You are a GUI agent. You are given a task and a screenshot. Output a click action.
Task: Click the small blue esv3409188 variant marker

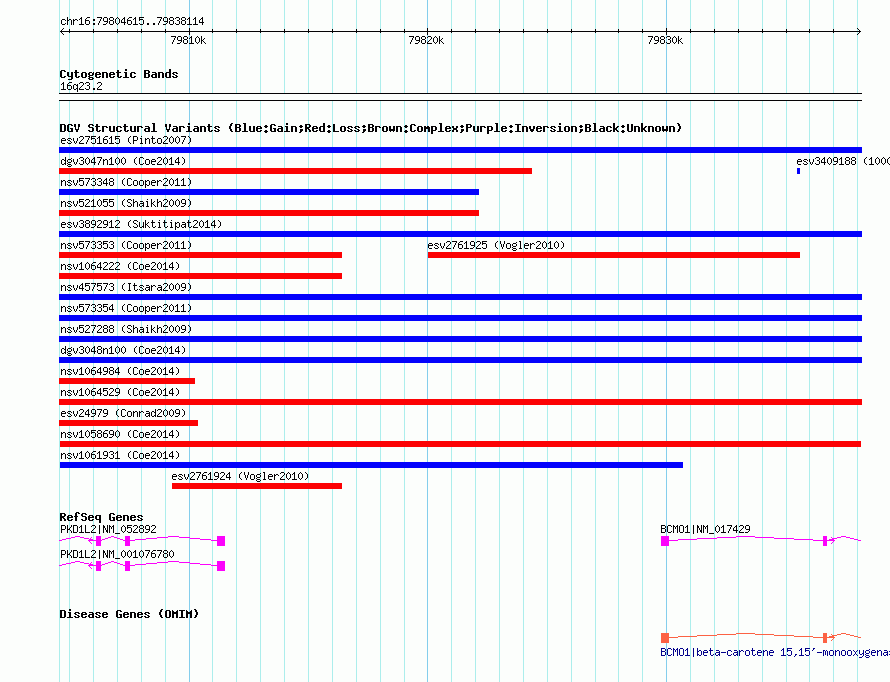(799, 171)
